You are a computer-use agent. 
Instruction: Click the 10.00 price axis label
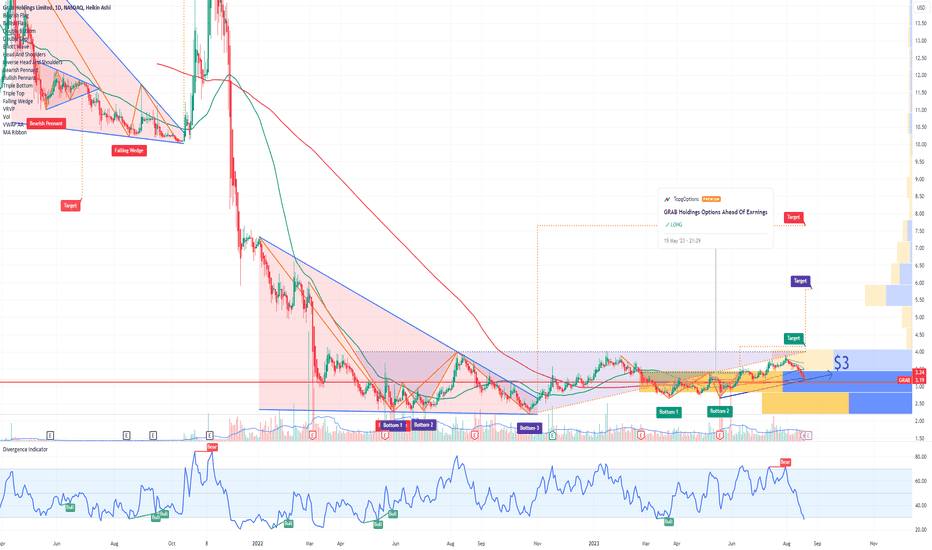(920, 144)
